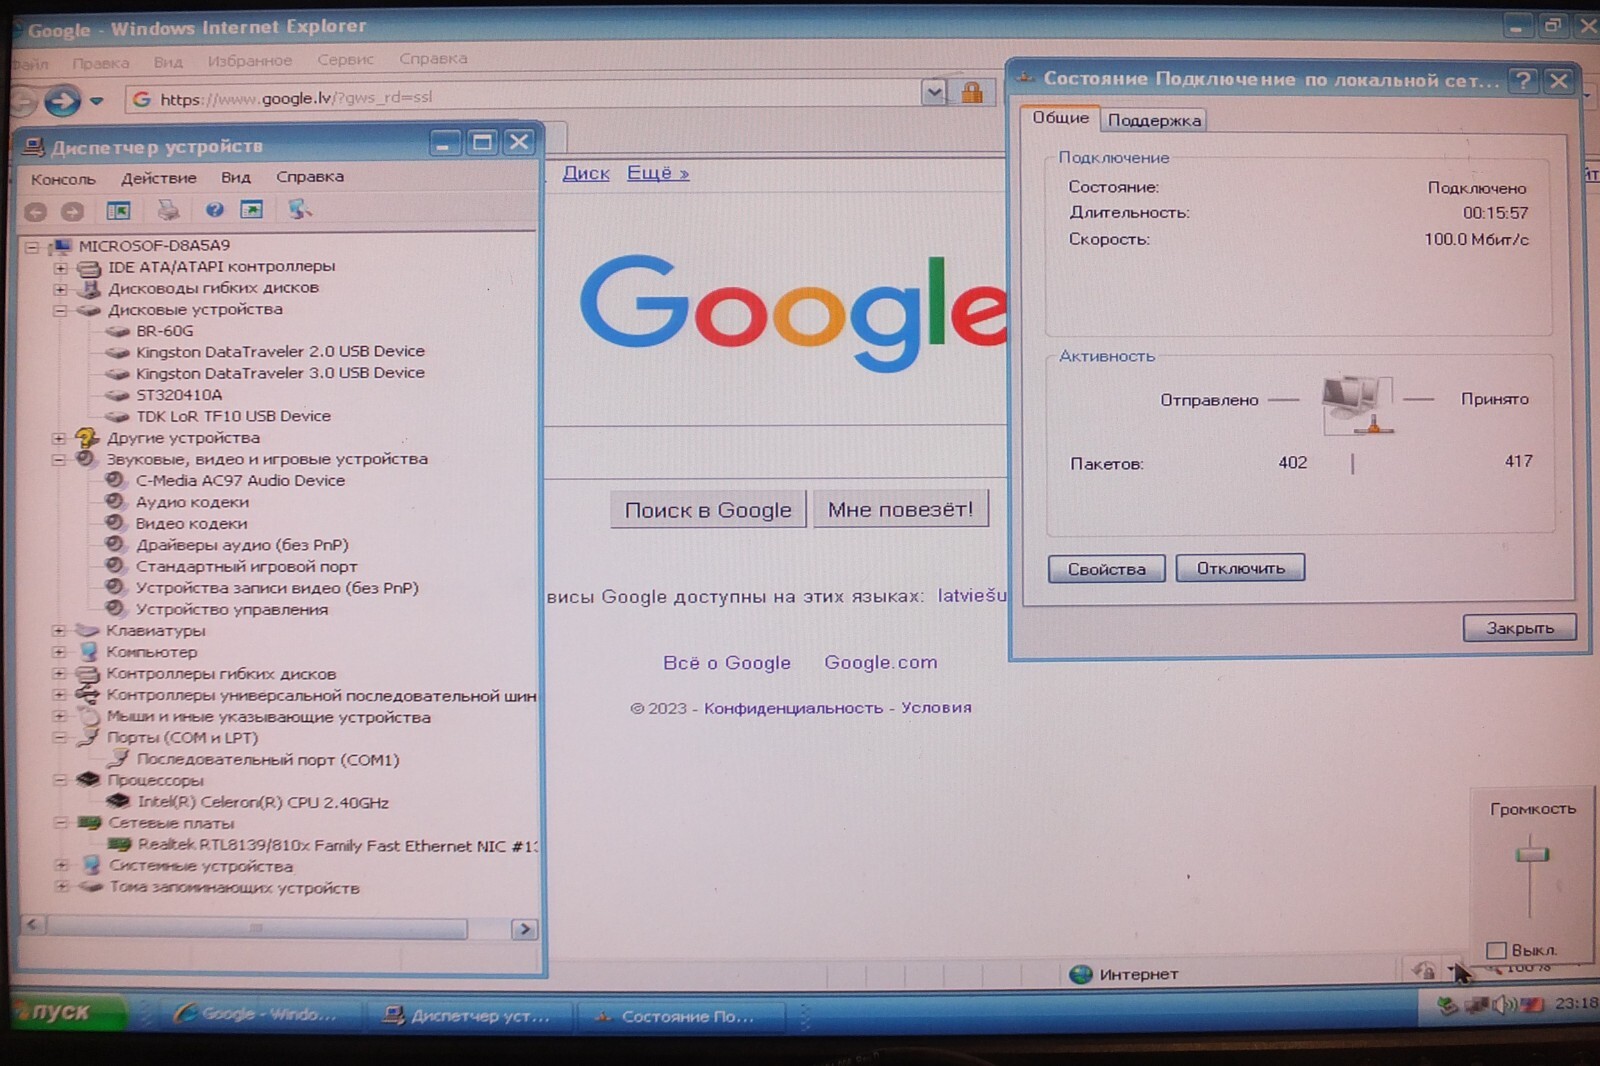Click the padlock security icon beside address bar
1600x1066 pixels.
coord(972,93)
